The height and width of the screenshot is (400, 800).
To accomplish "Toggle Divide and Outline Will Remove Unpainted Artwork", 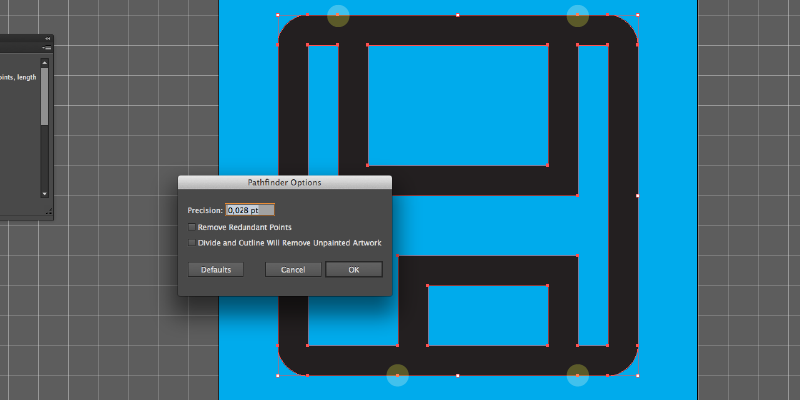I will coord(192,243).
